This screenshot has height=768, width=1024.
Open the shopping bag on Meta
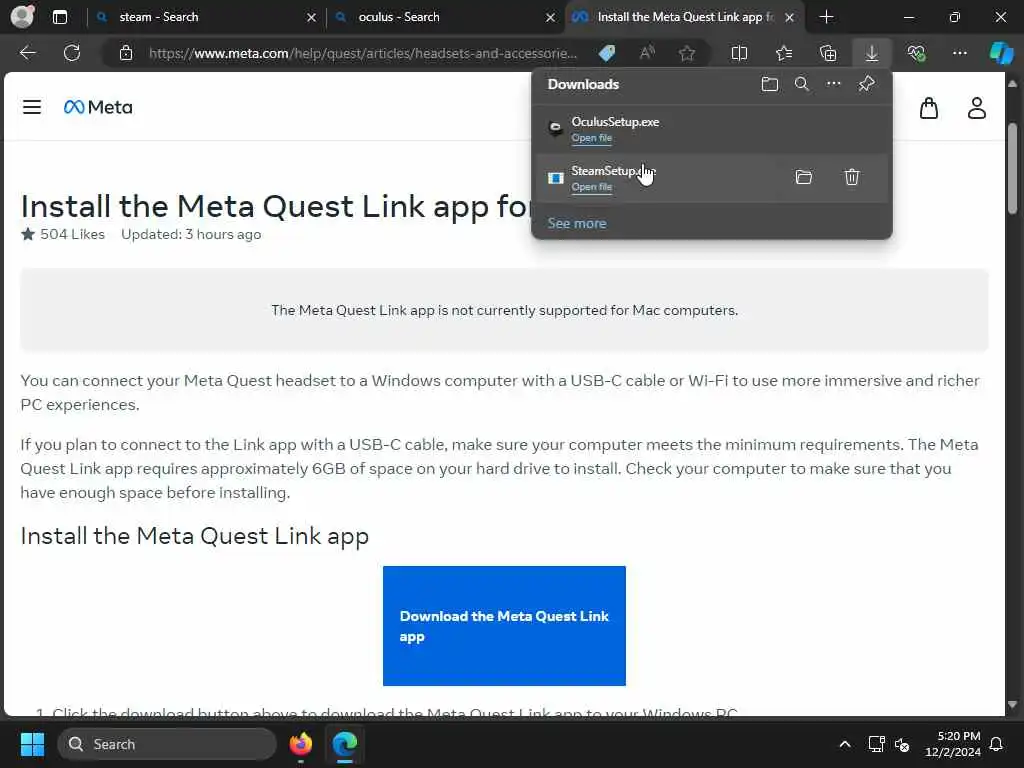(929, 108)
